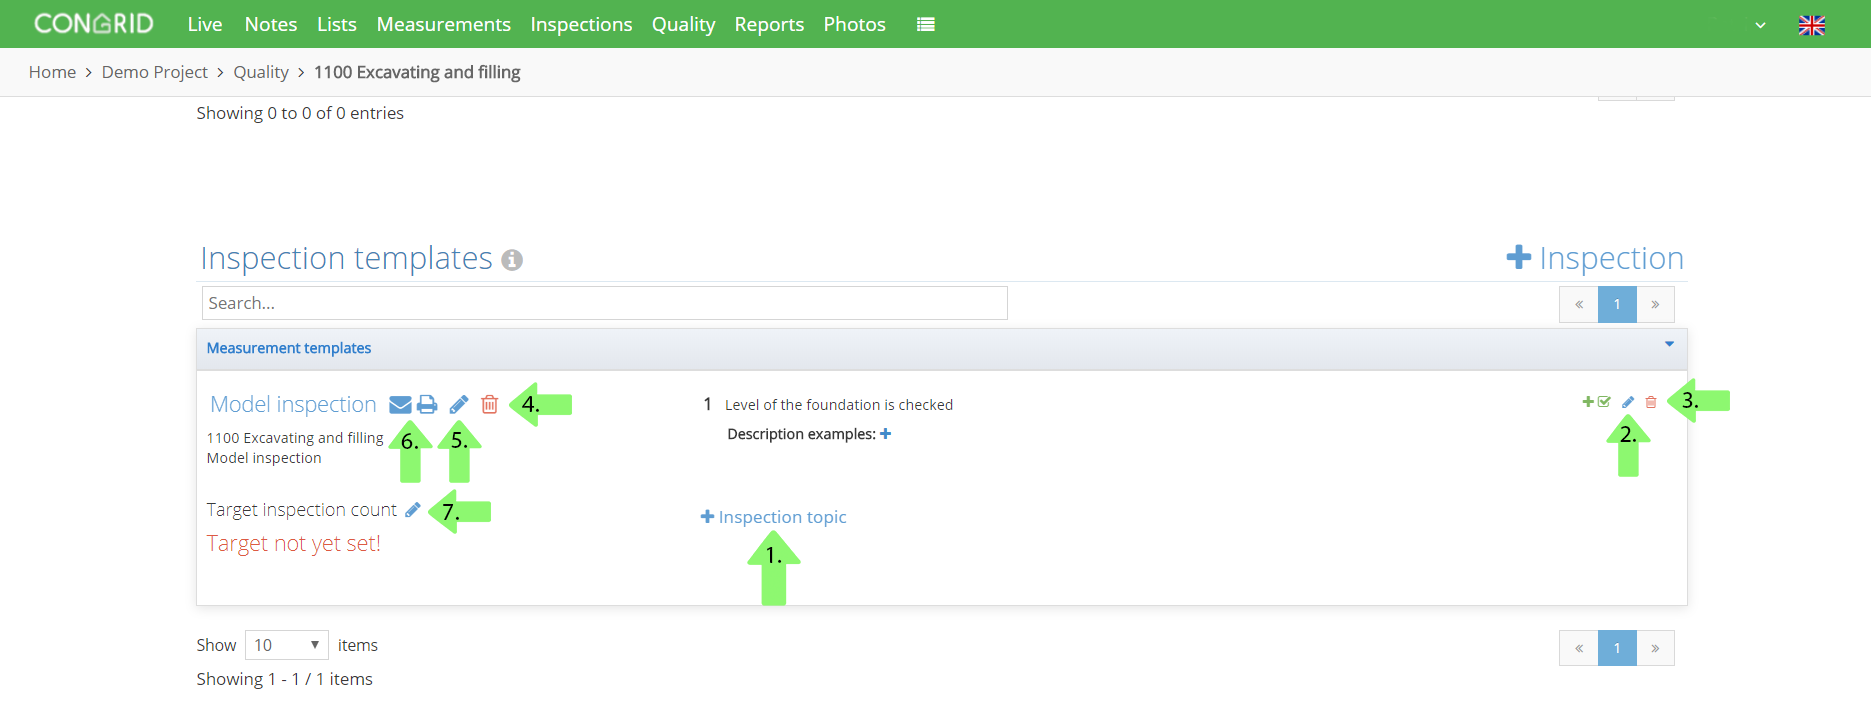Image resolution: width=1871 pixels, height=726 pixels.
Task: Add a description example with the plus icon
Action: 885,434
